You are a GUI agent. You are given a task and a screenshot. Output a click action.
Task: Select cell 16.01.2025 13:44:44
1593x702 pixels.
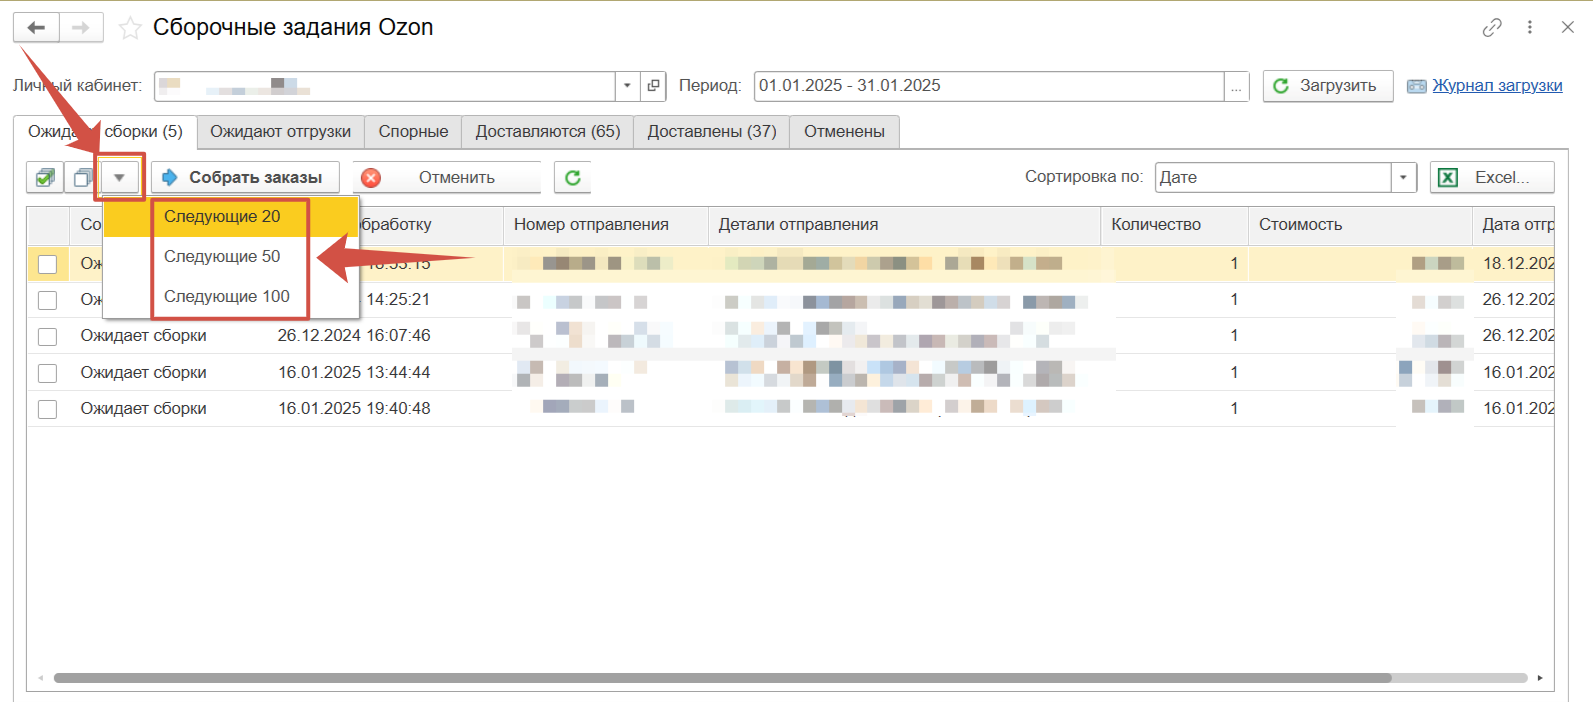pyautogui.click(x=354, y=373)
